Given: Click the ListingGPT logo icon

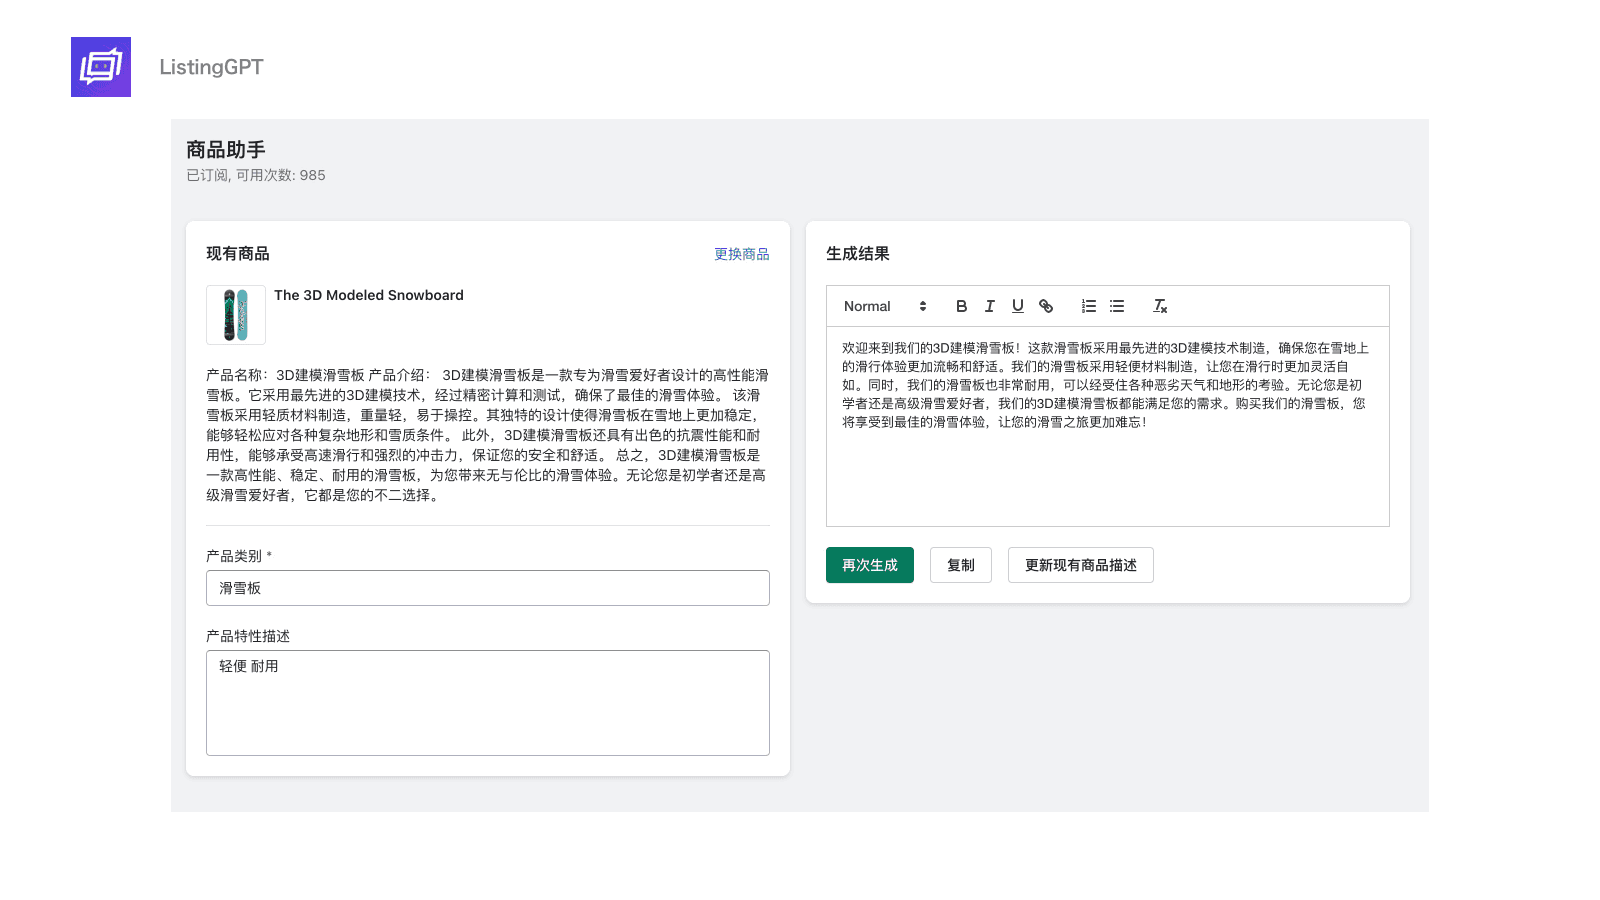Looking at the screenshot, I should pyautogui.click(x=101, y=67).
